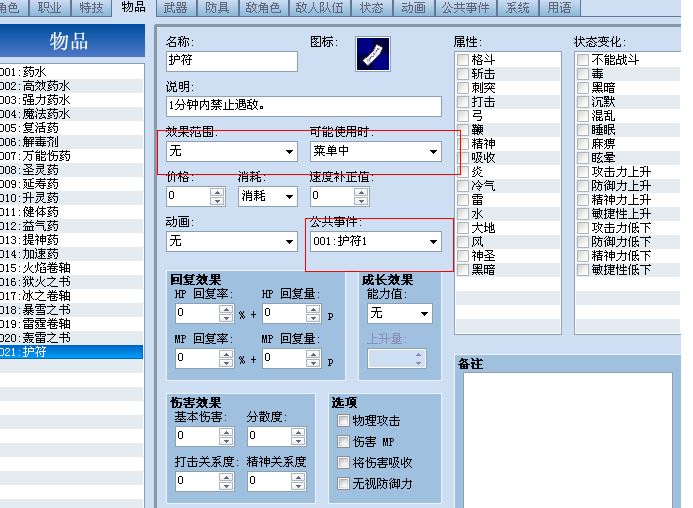Select 018:暴雪之书 in the item list
The image size is (693, 508).
72,309
